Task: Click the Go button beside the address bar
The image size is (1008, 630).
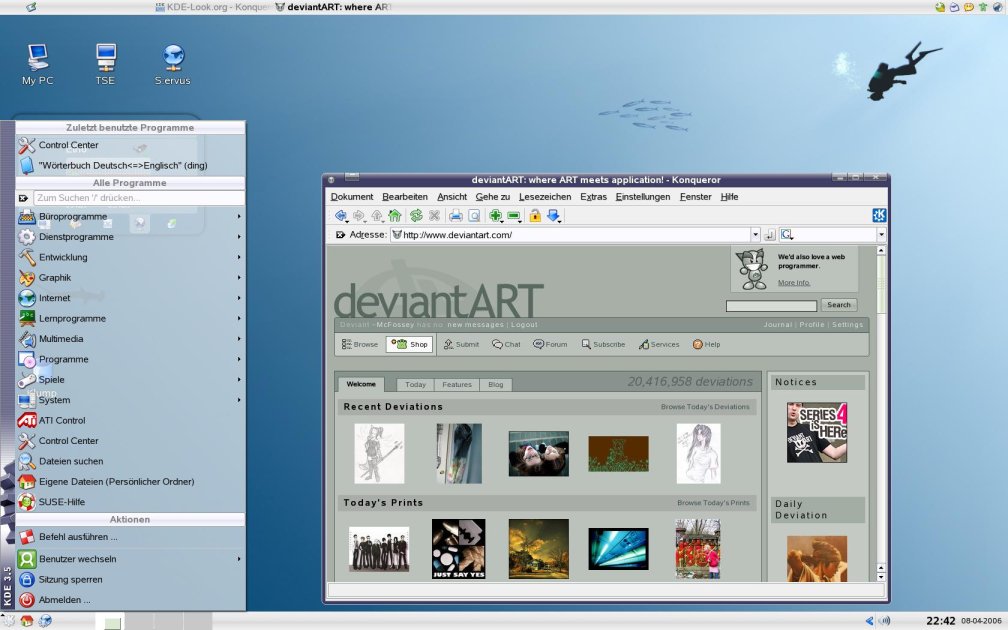Action: coord(770,235)
